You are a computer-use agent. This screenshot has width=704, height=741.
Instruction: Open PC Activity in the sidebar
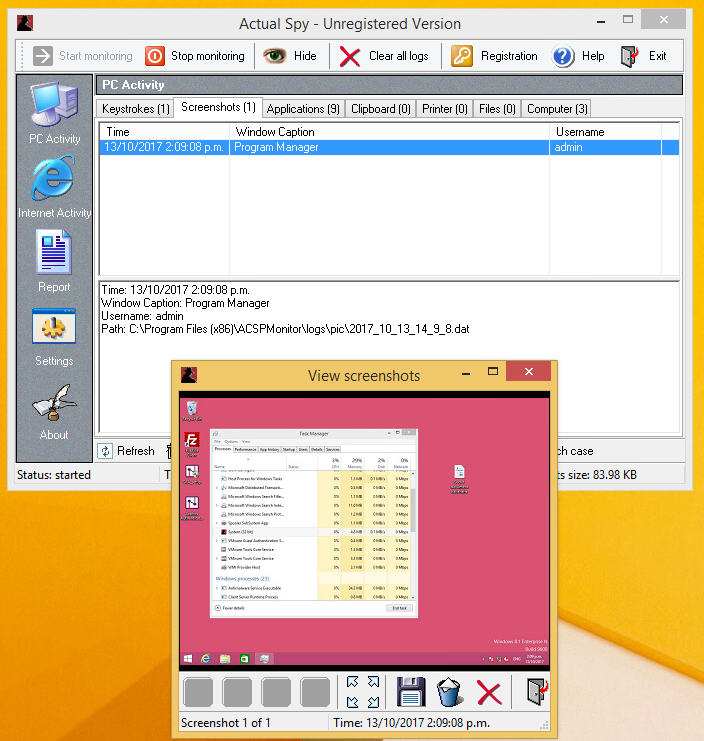coord(54,113)
